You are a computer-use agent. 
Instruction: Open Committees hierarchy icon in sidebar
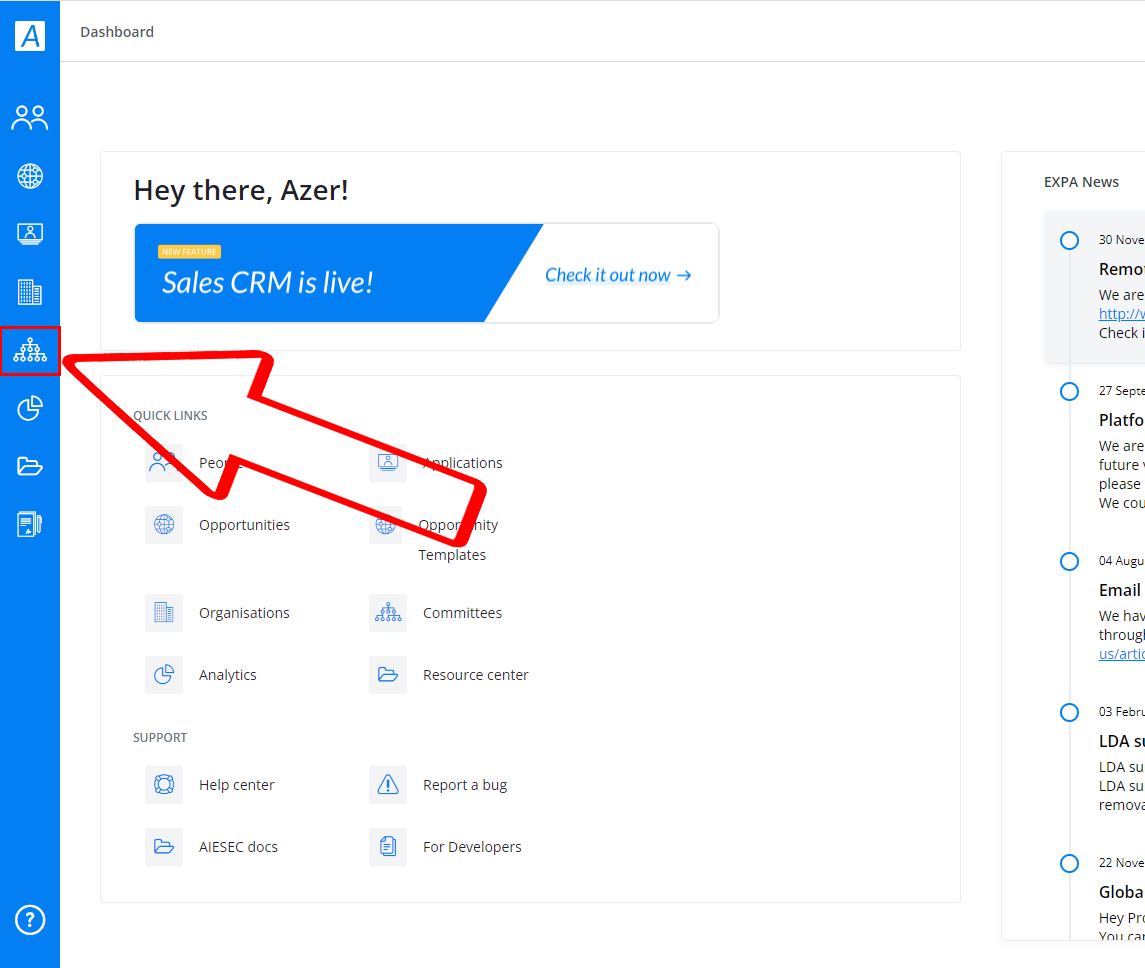click(30, 350)
